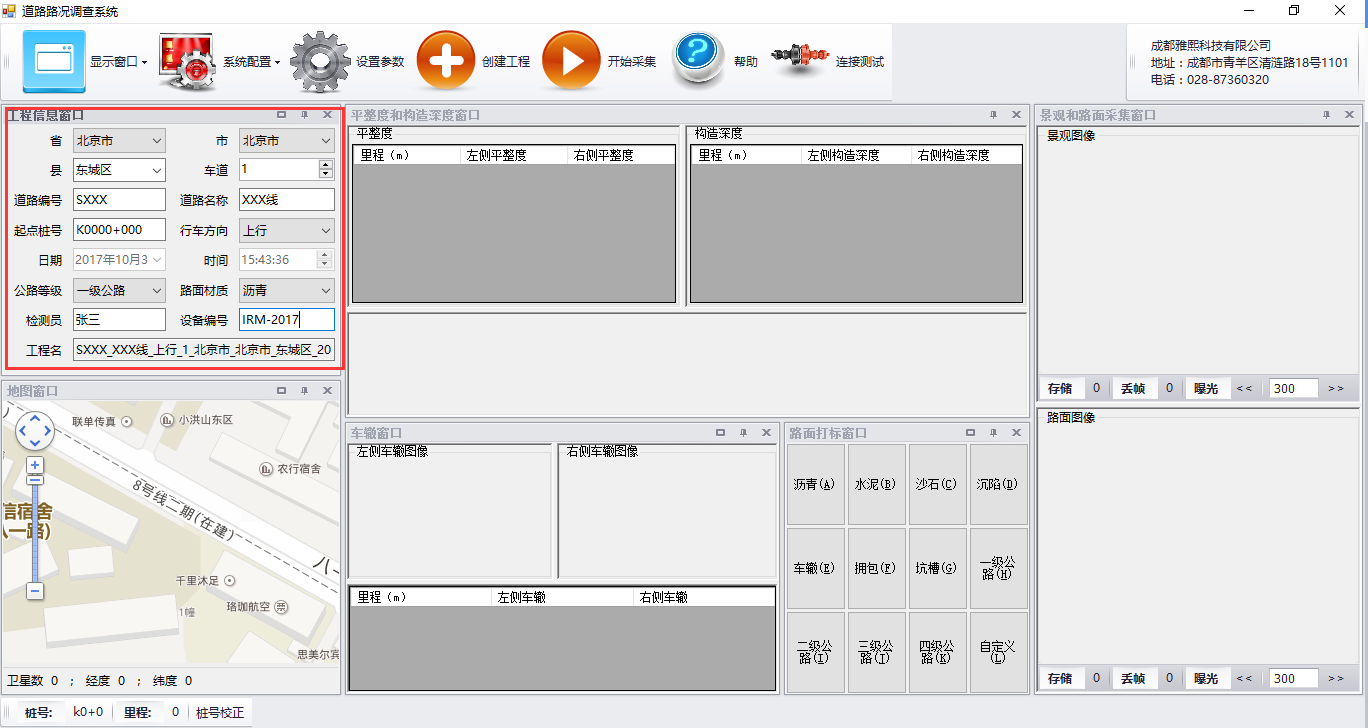Decrease 路面图像 exposure with <<
1368x728 pixels.
pos(1244,678)
